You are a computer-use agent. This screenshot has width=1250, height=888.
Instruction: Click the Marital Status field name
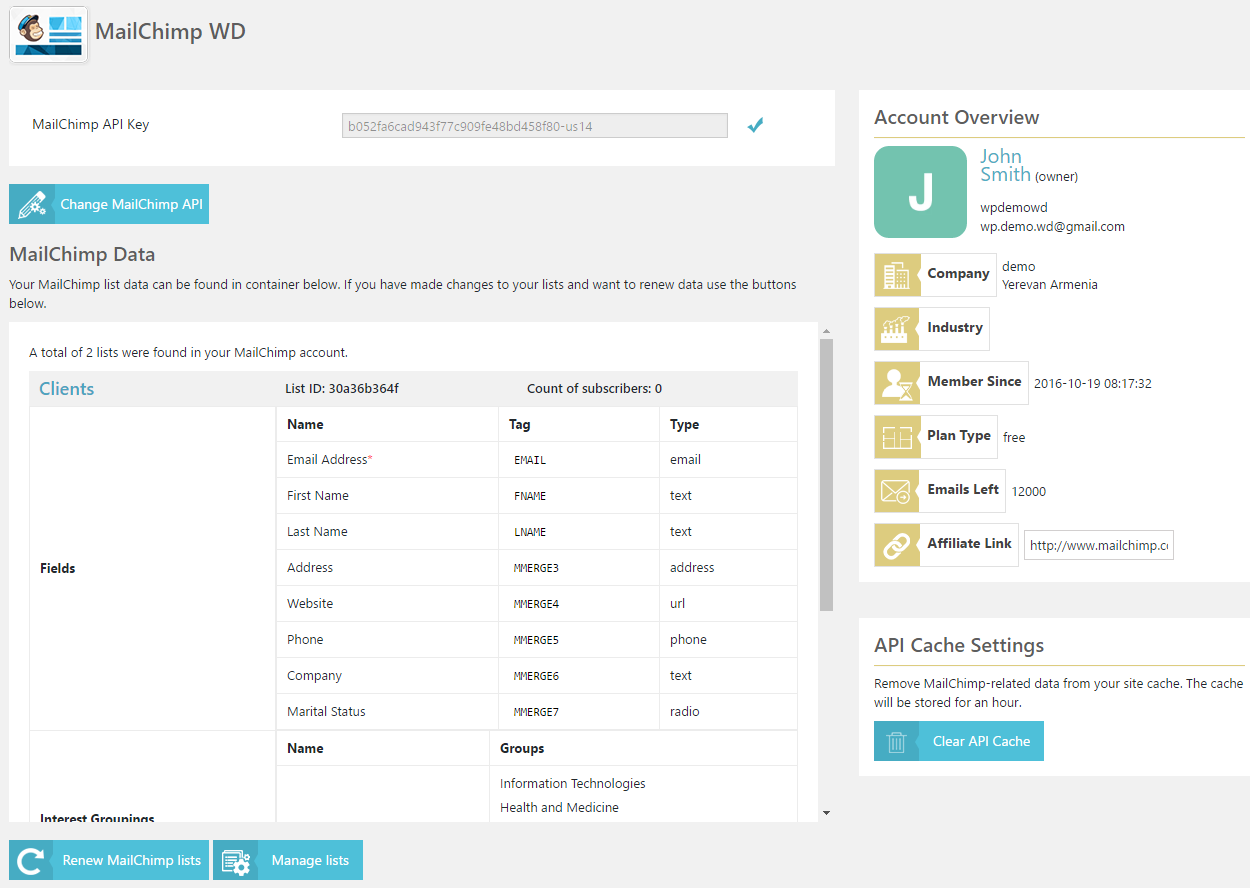point(326,712)
